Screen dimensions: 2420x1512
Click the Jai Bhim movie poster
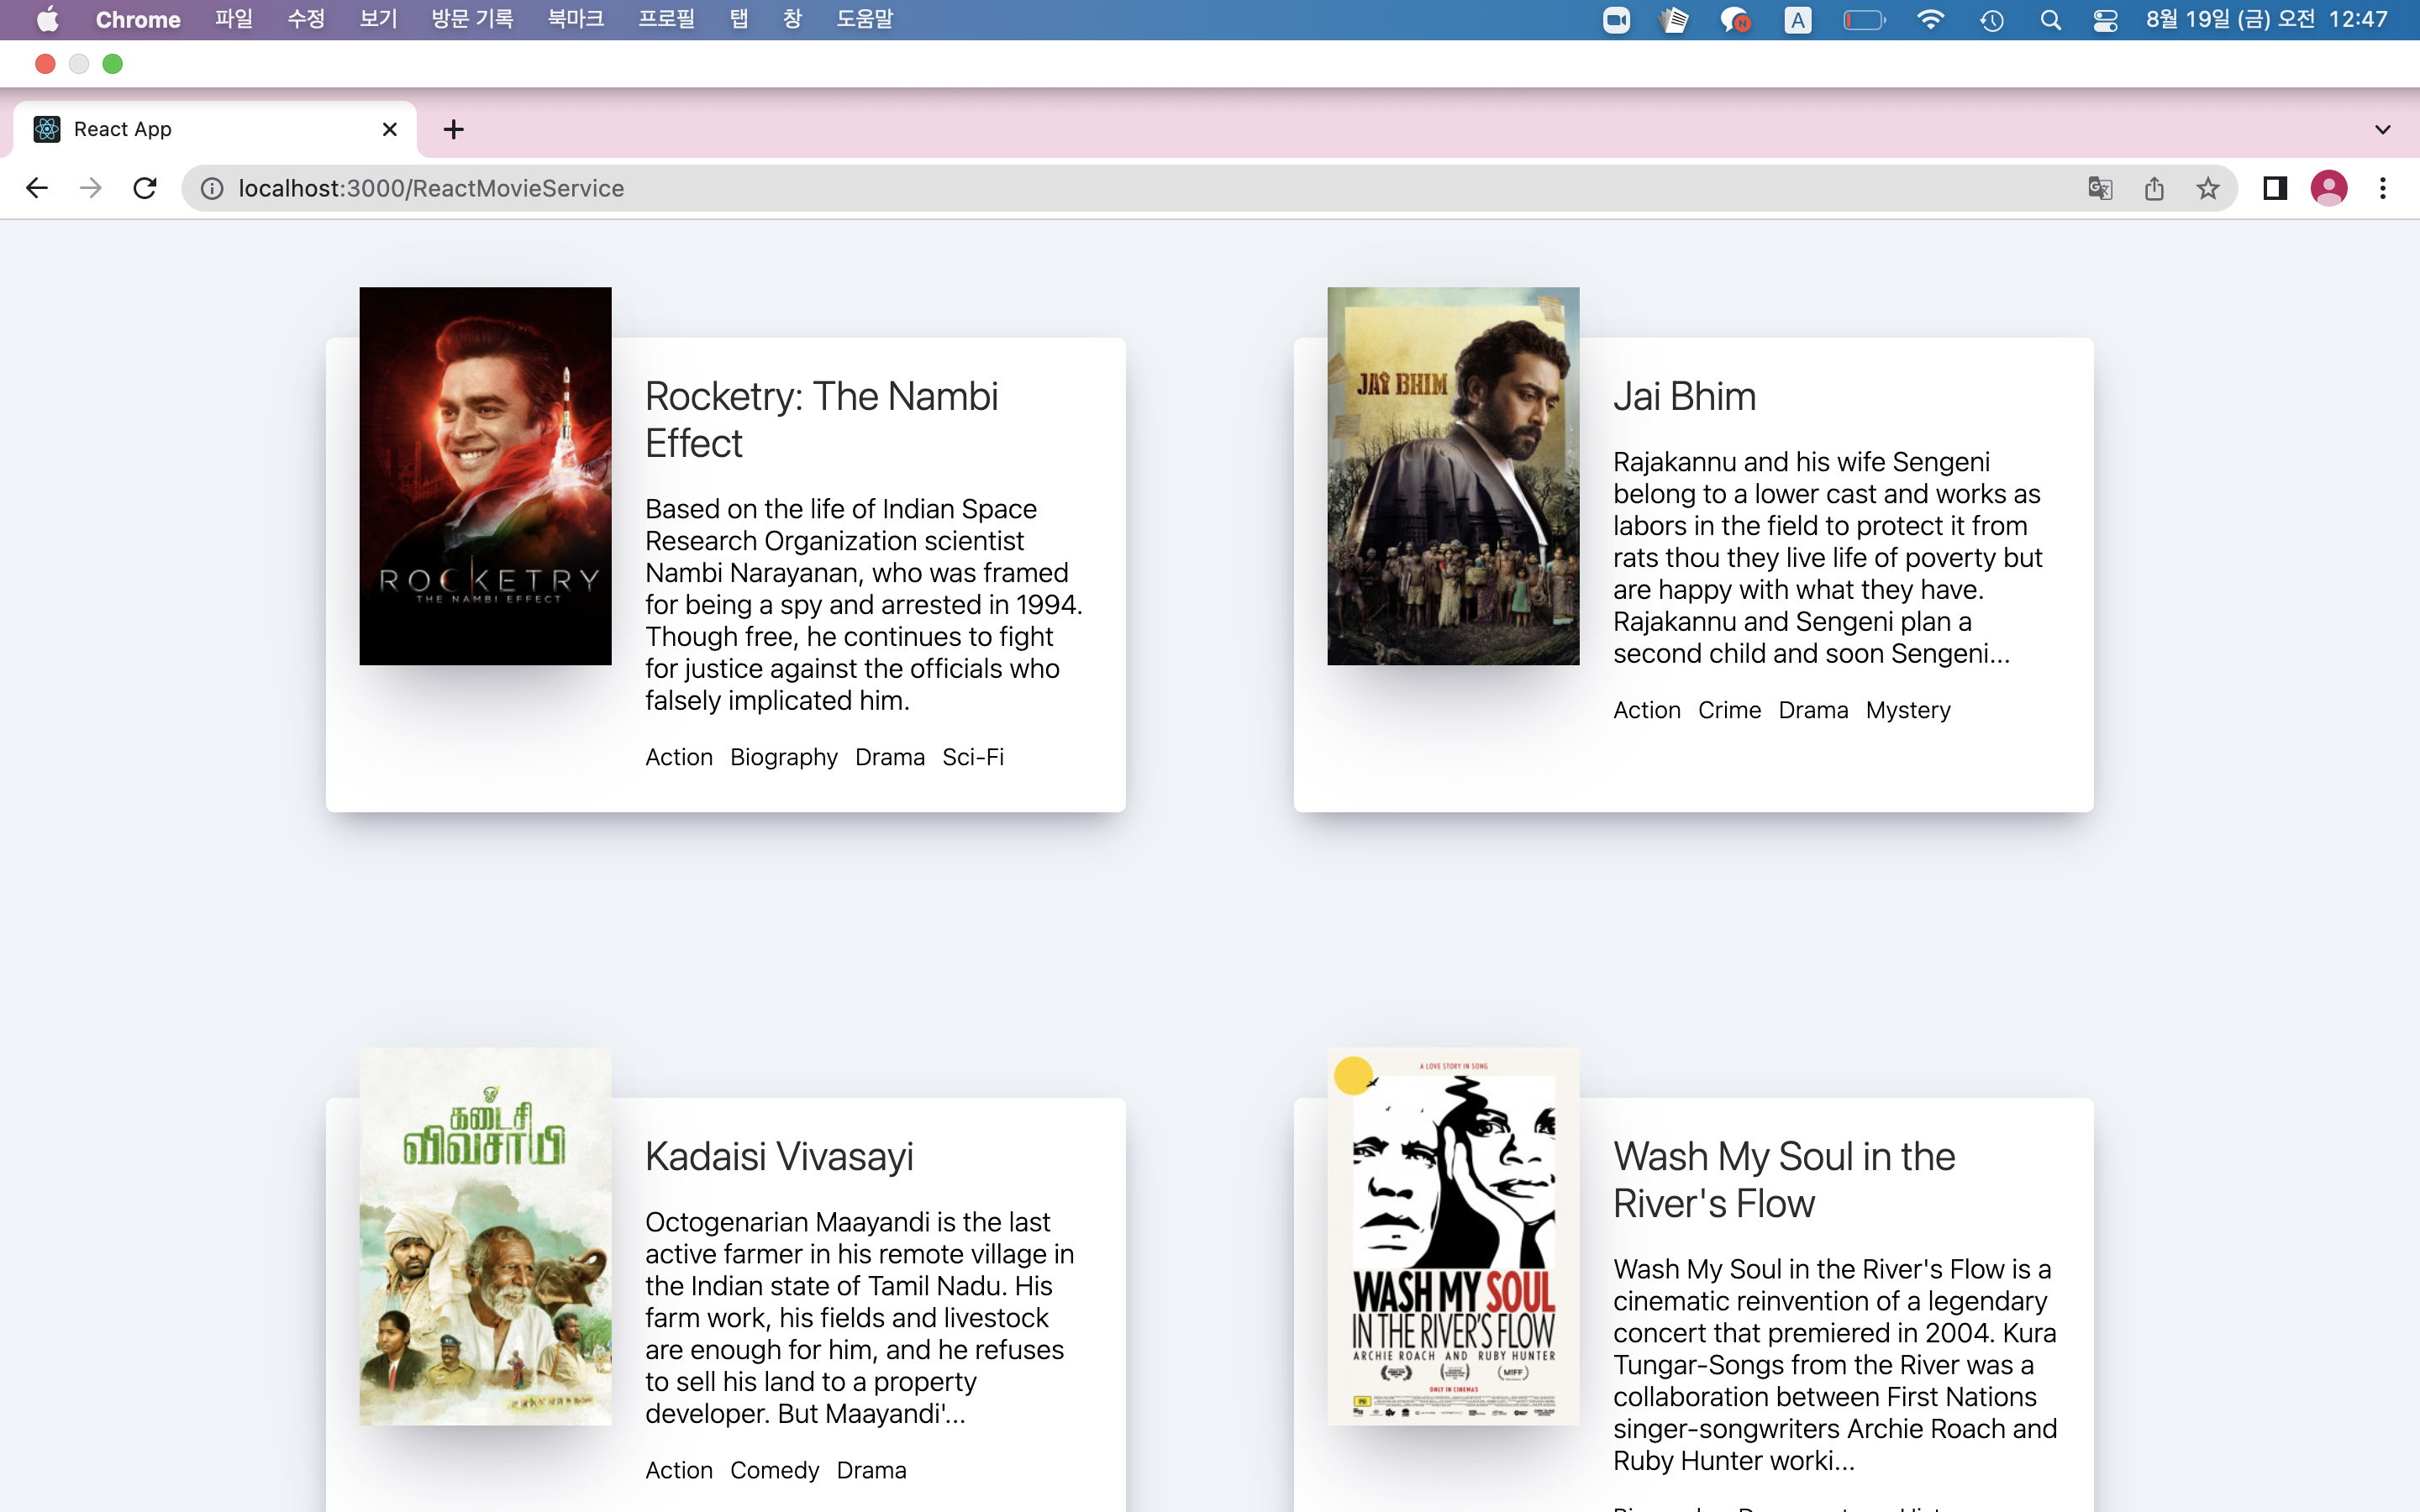pyautogui.click(x=1453, y=476)
